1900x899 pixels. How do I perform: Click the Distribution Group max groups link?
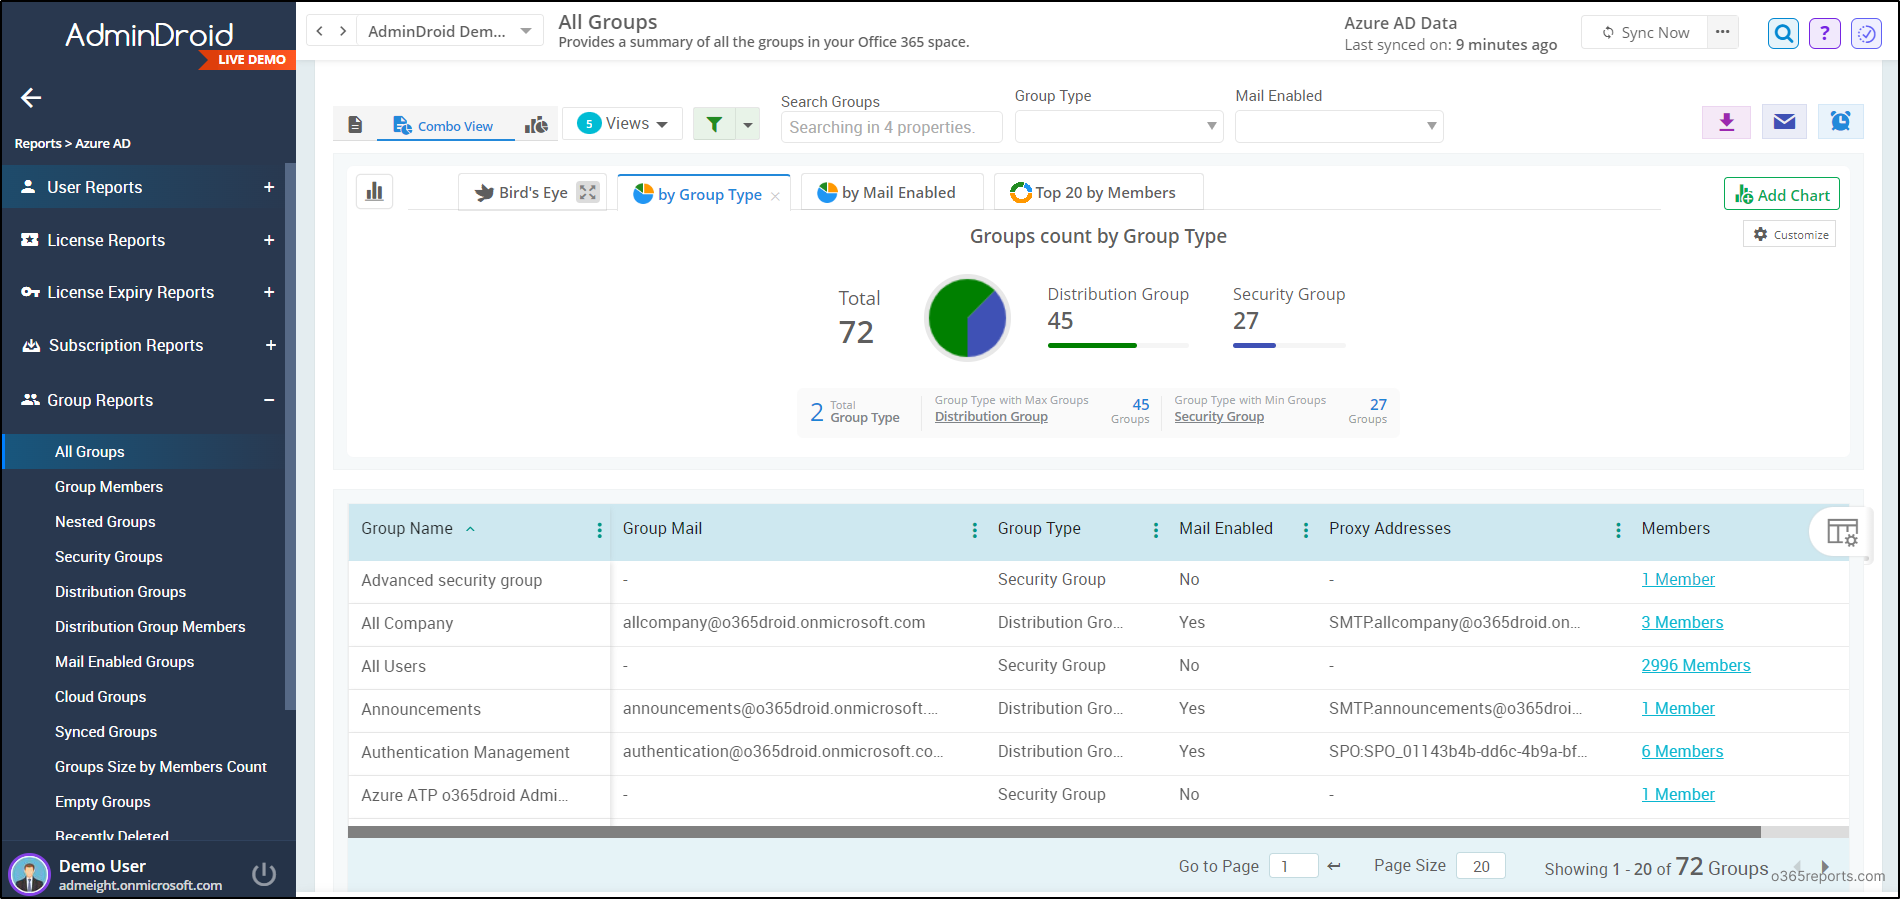pyautogui.click(x=991, y=417)
